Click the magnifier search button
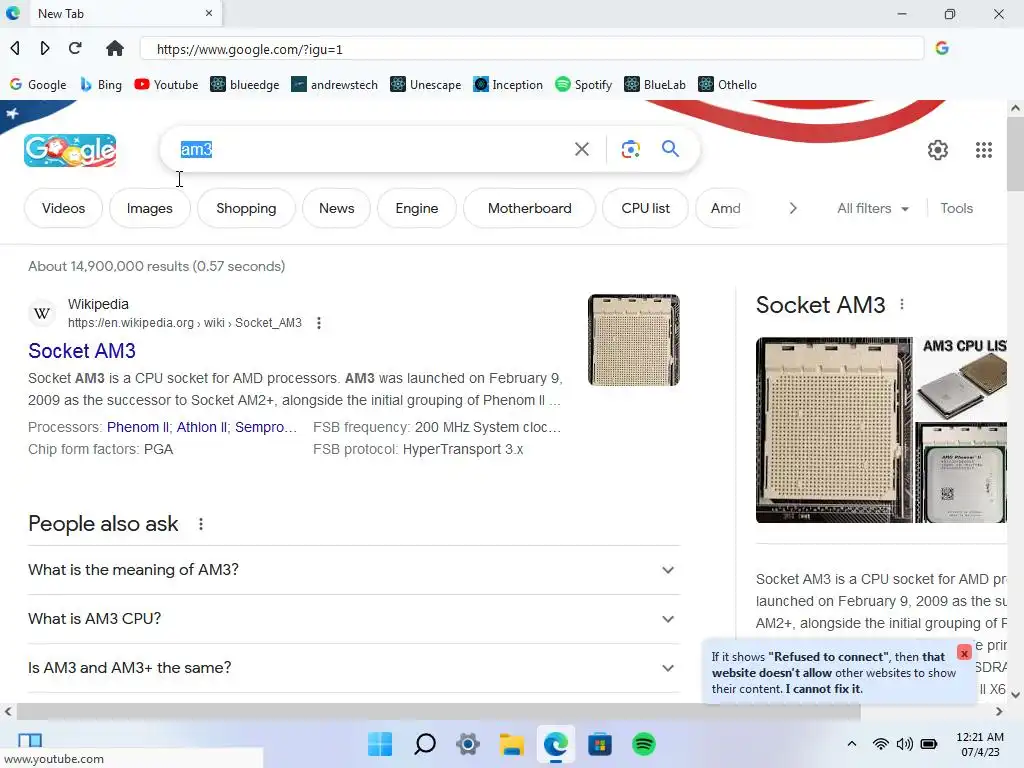 [670, 149]
